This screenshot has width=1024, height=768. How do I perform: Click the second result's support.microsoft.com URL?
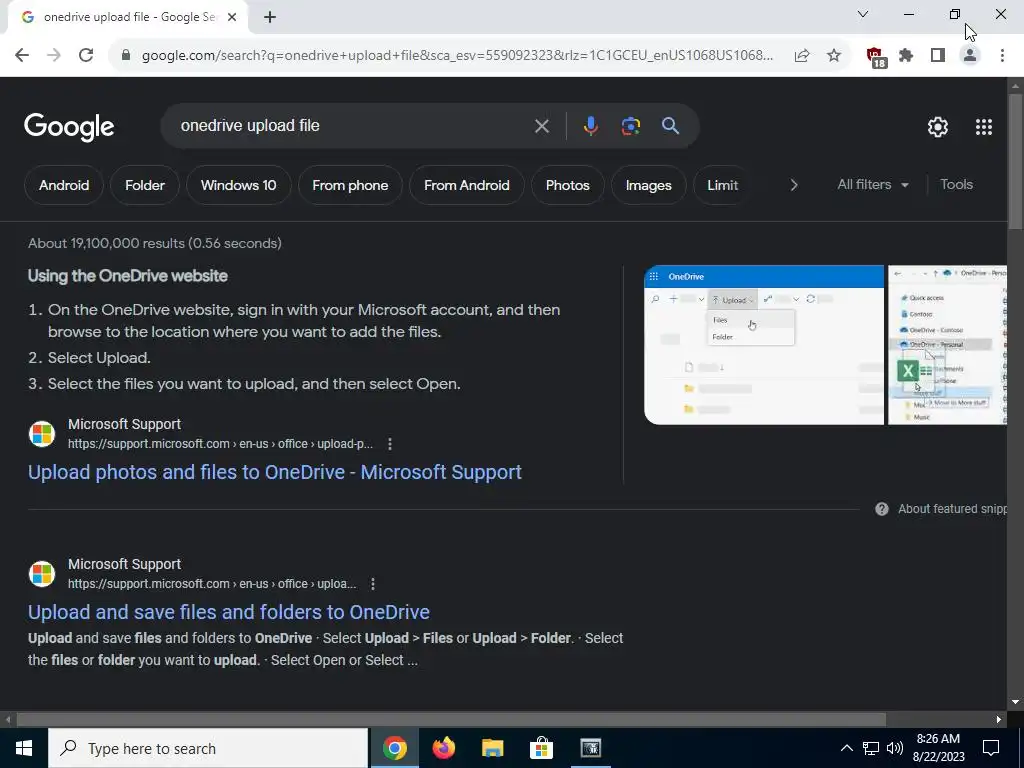tap(212, 584)
